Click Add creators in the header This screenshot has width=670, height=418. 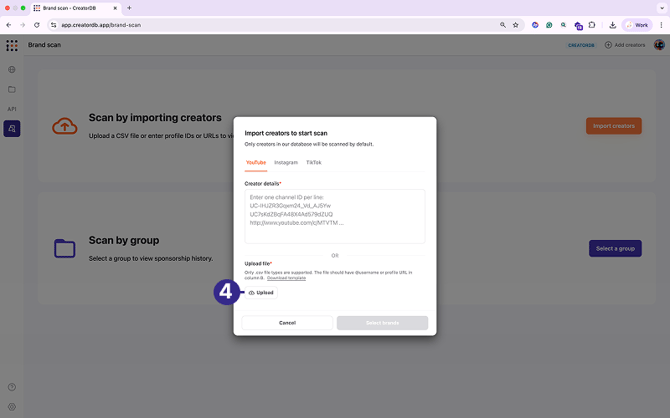pyautogui.click(x=625, y=45)
